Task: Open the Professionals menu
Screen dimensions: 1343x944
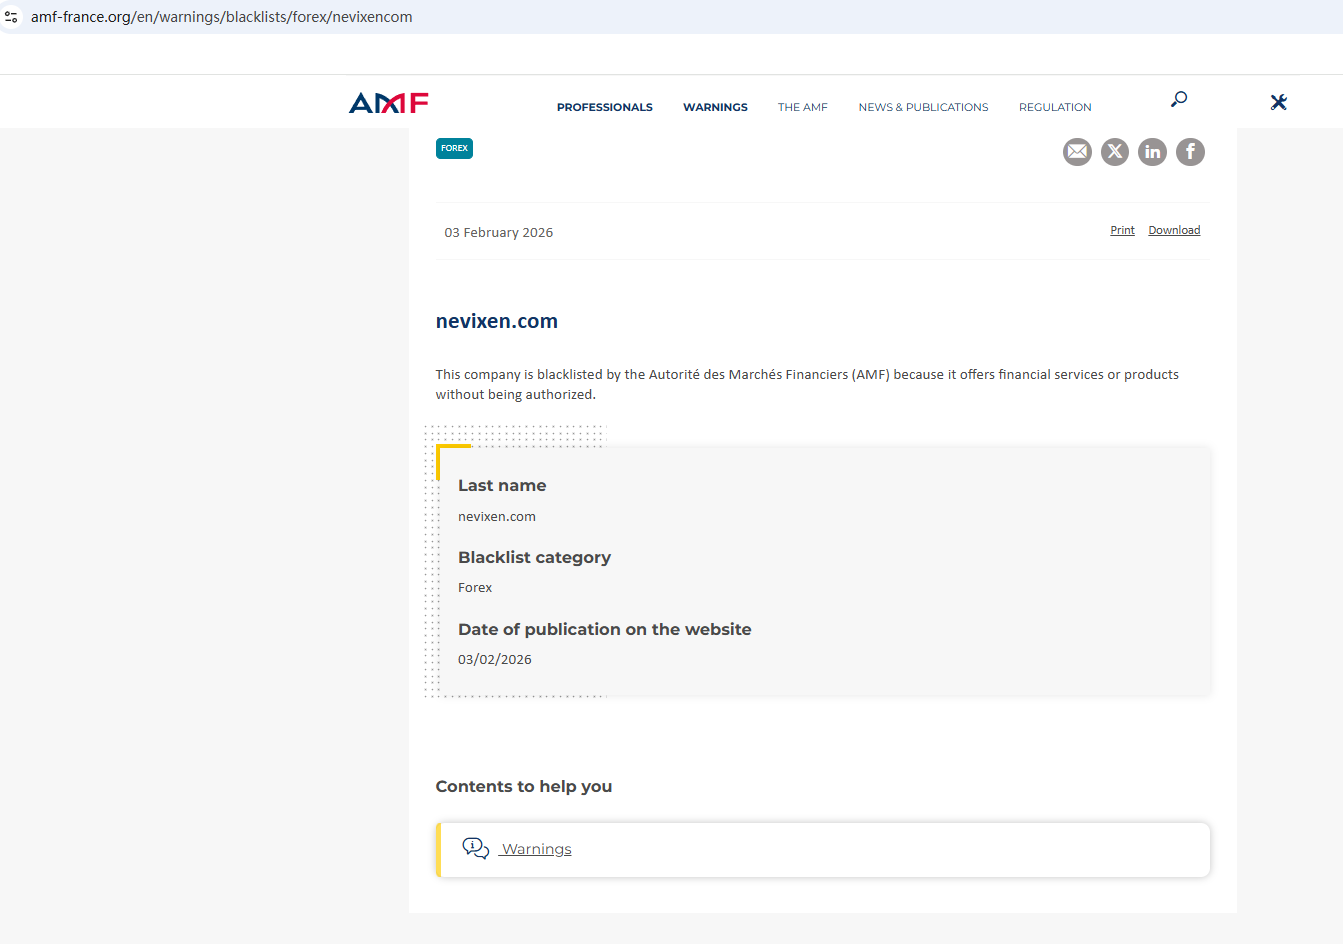Action: (x=605, y=107)
